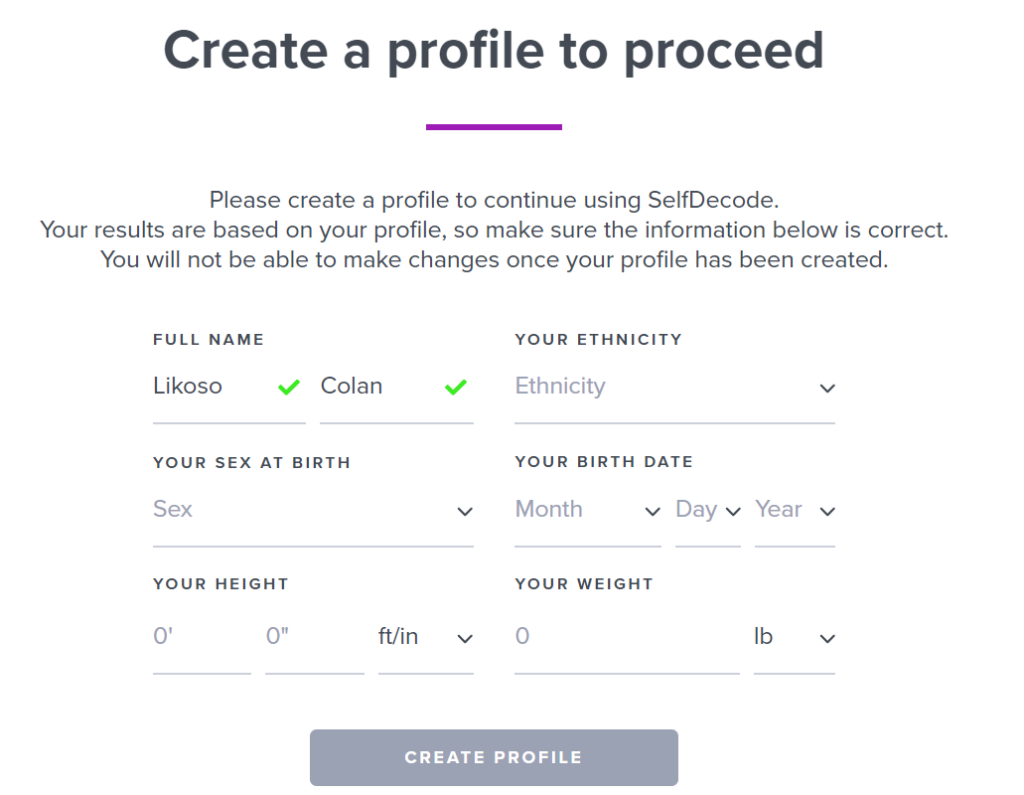Click the Month chevron arrow

click(652, 511)
